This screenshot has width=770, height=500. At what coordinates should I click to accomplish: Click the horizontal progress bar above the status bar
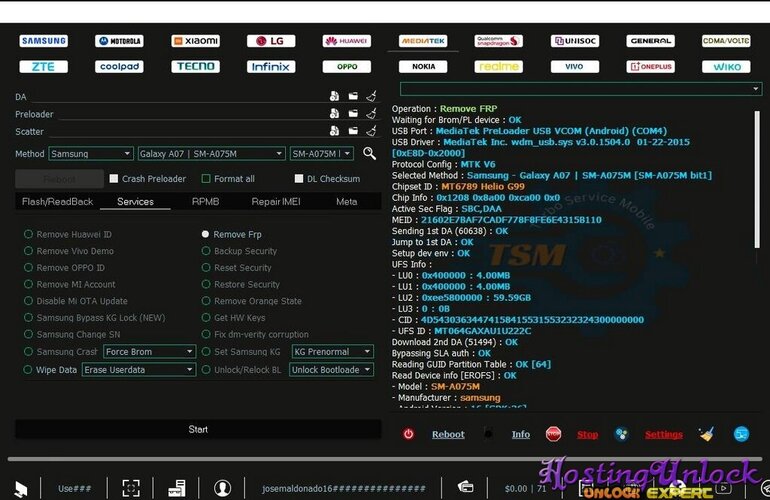[x=385, y=459]
